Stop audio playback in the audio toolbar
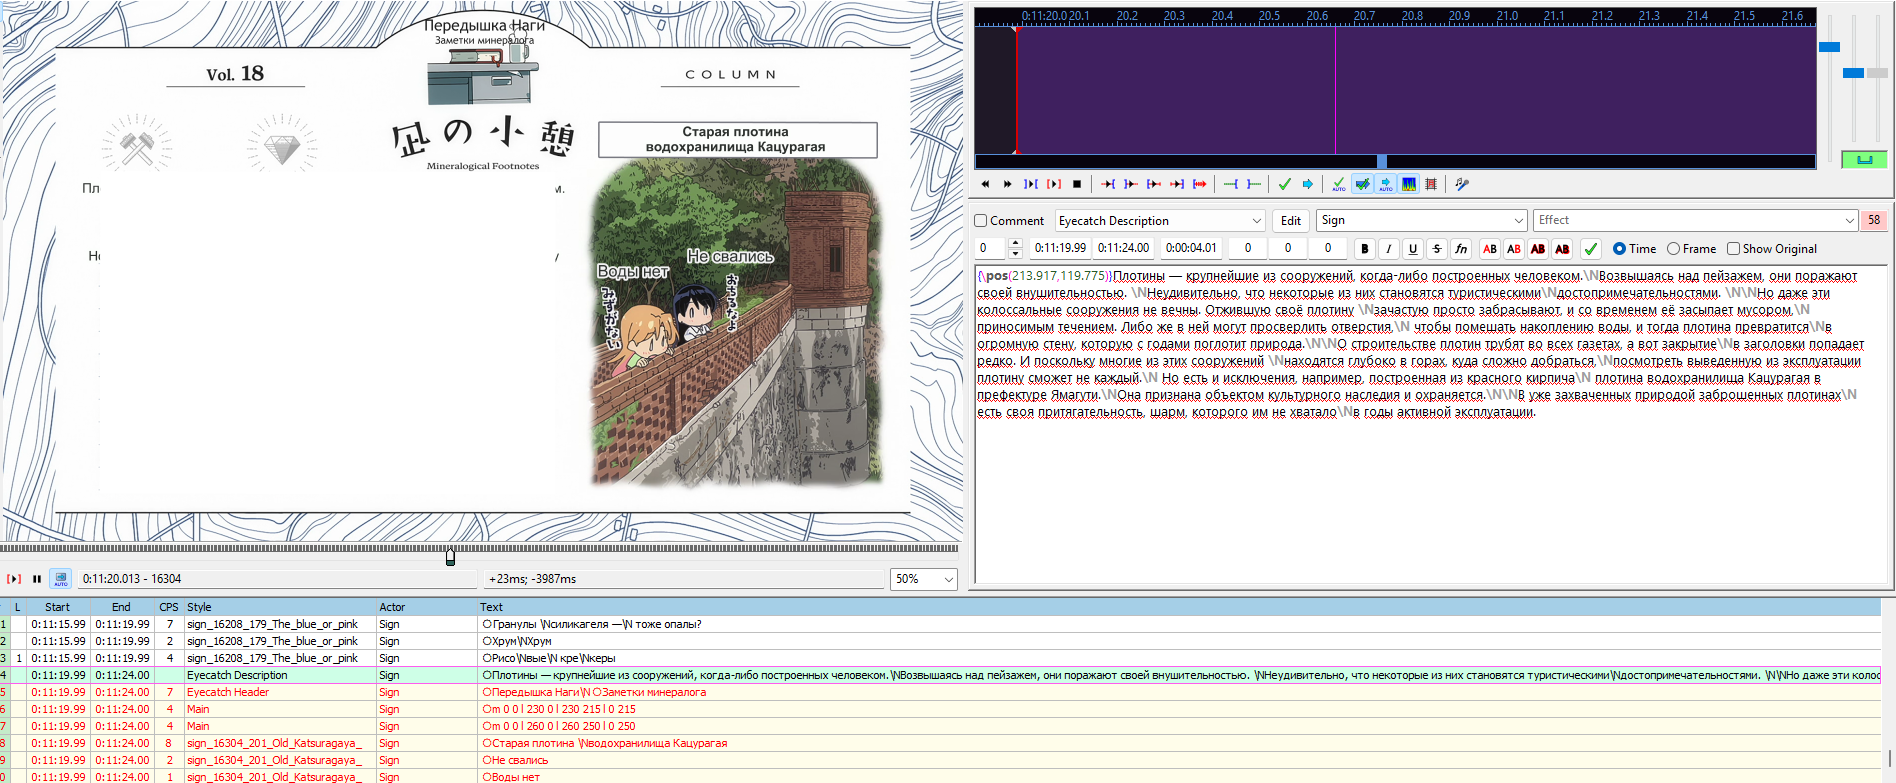 tap(1076, 184)
